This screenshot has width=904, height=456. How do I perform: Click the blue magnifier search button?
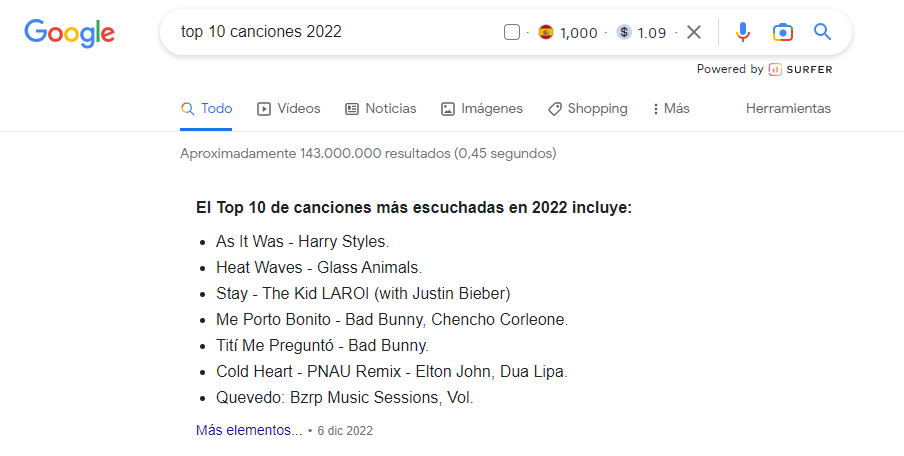822,32
